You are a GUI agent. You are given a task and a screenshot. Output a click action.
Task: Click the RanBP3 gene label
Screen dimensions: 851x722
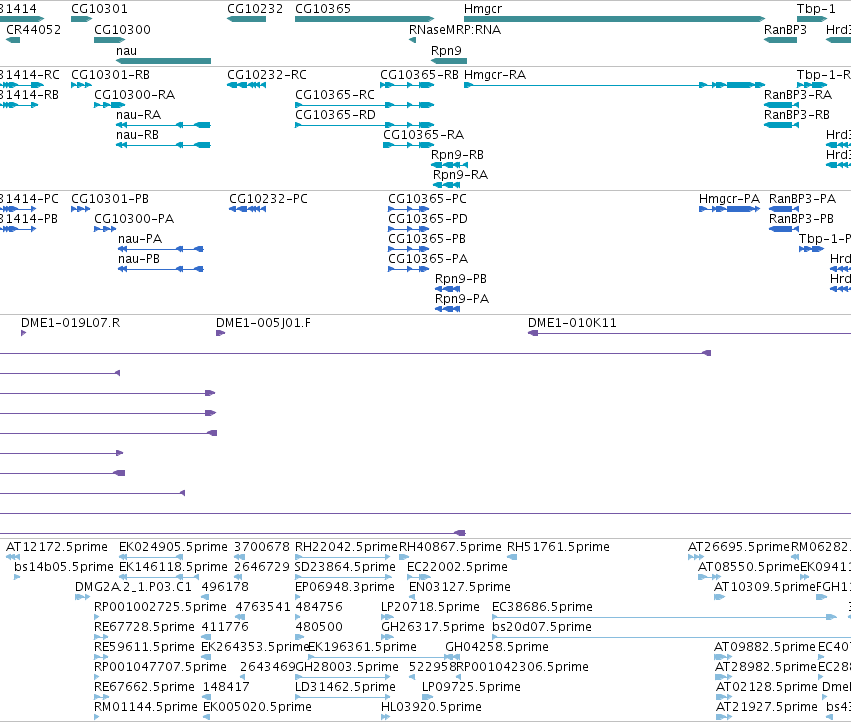785,29
